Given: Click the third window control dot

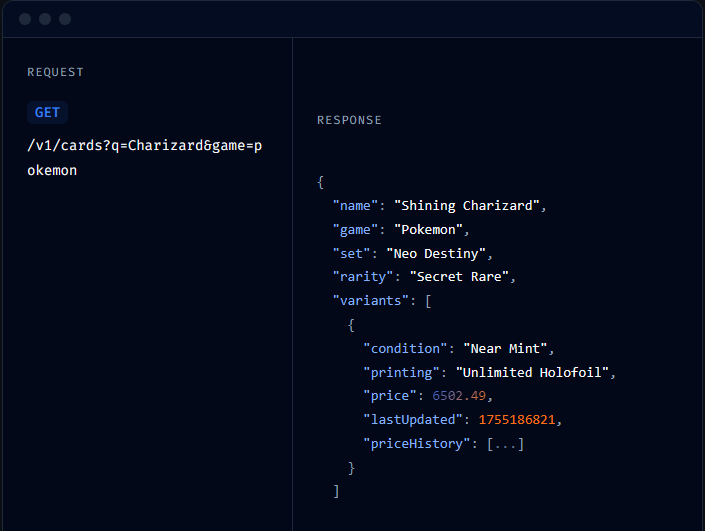Looking at the screenshot, I should [65, 19].
